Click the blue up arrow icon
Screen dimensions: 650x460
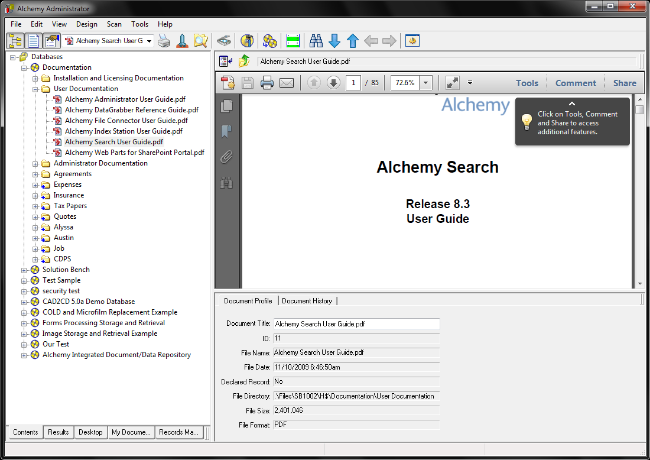point(353,41)
